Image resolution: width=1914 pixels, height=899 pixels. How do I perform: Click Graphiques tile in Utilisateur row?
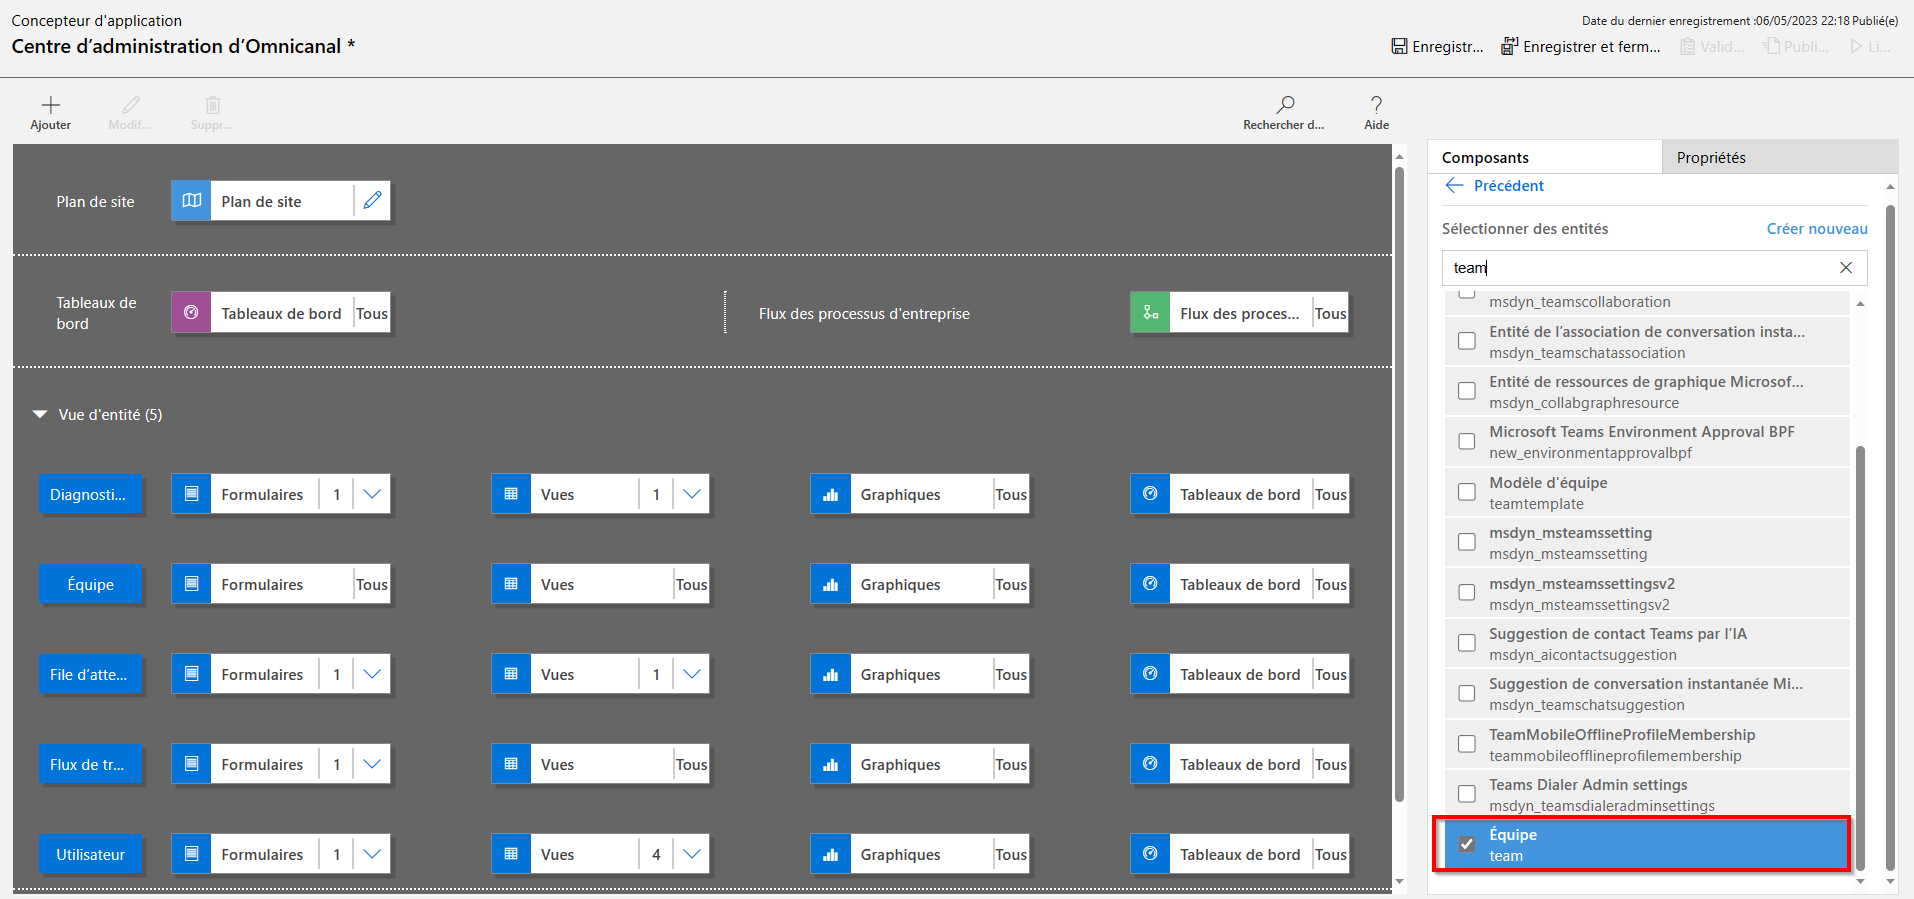pyautogui.click(x=920, y=854)
